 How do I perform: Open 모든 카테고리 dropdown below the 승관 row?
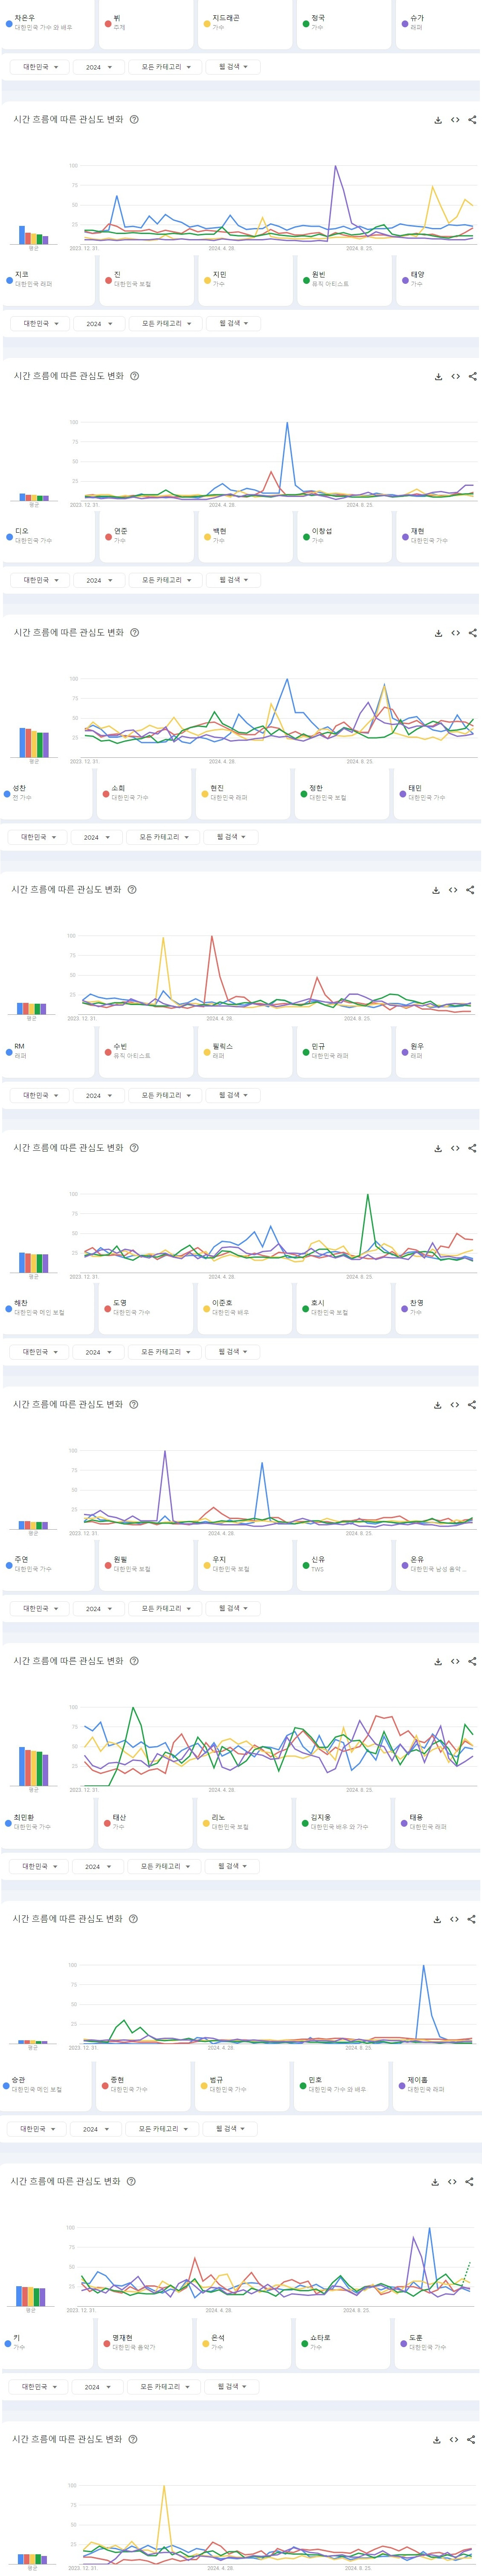pos(162,2129)
